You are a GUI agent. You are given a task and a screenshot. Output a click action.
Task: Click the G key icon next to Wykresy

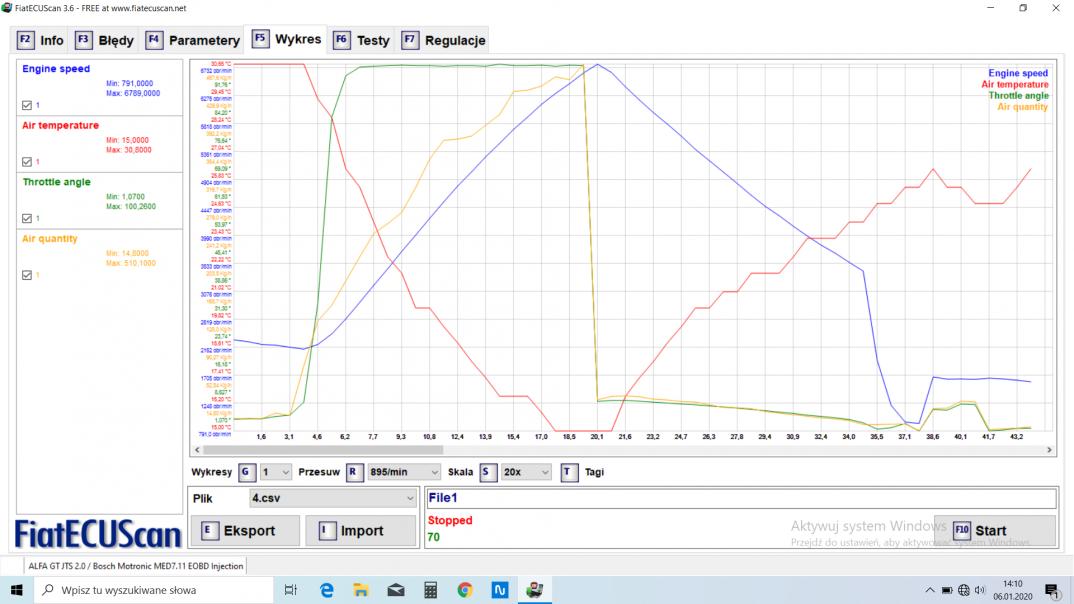[x=248, y=472]
